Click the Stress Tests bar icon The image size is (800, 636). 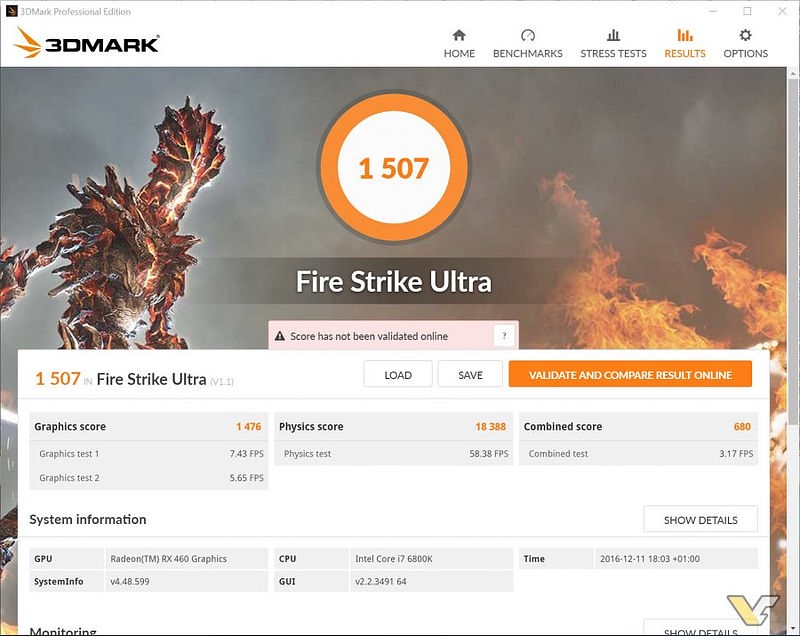(613, 35)
